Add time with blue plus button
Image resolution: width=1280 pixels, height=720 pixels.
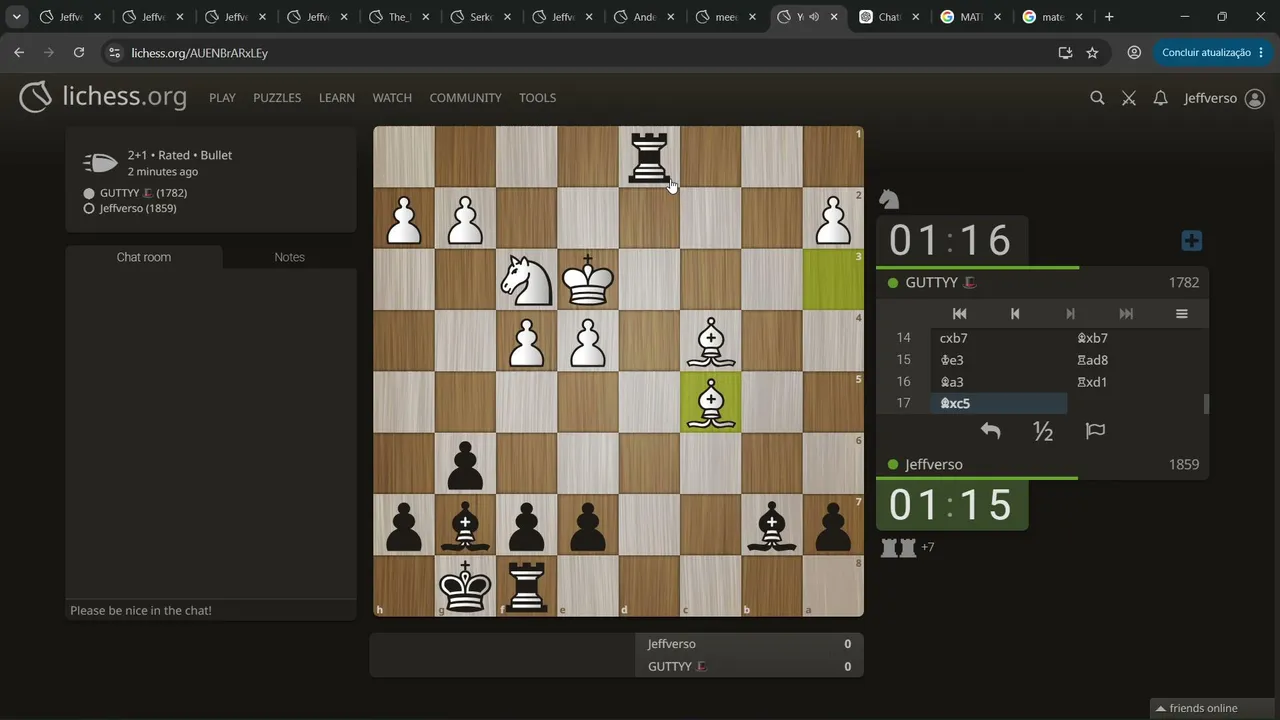pyautogui.click(x=1191, y=241)
